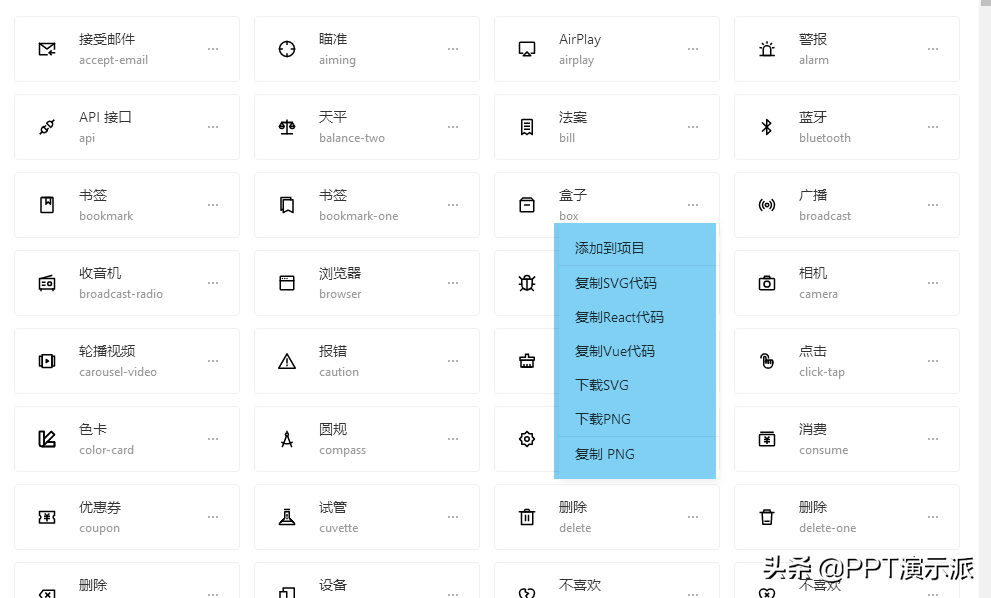Open the ellipsis menu on aiming card

[453, 49]
